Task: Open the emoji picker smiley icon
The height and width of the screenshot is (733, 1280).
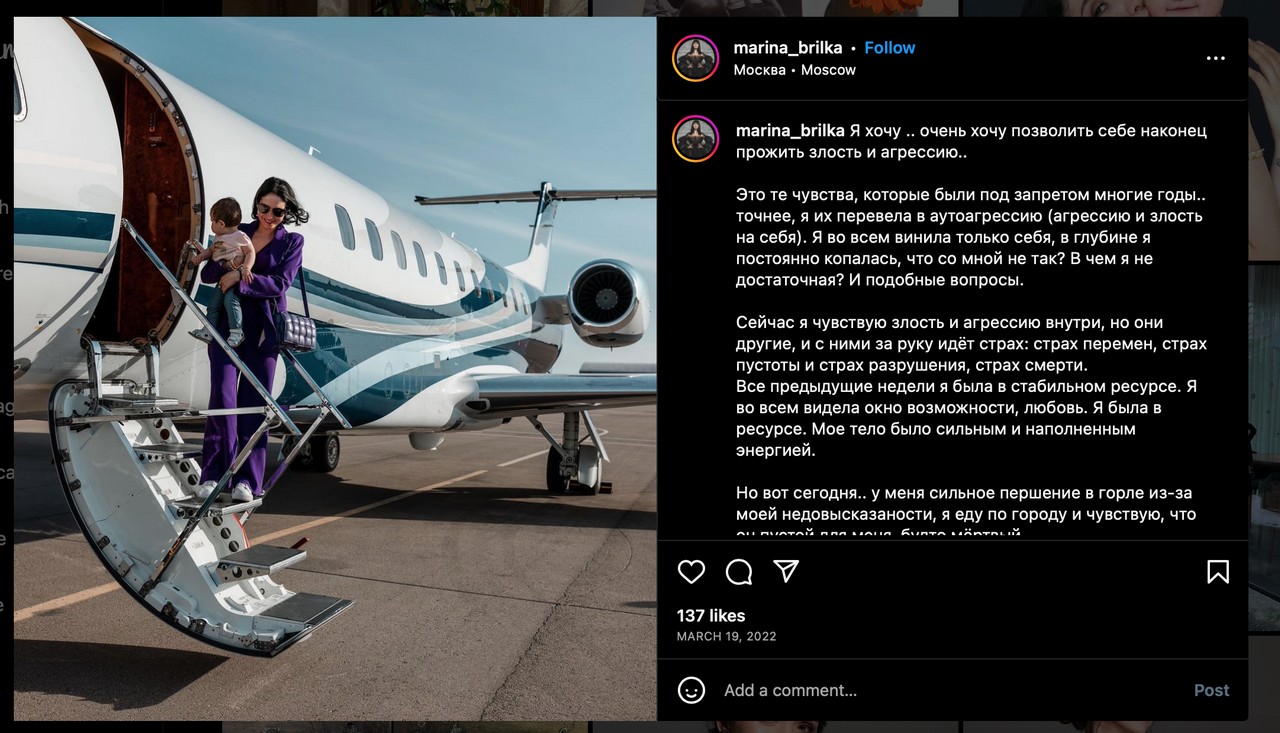Action: coord(691,690)
